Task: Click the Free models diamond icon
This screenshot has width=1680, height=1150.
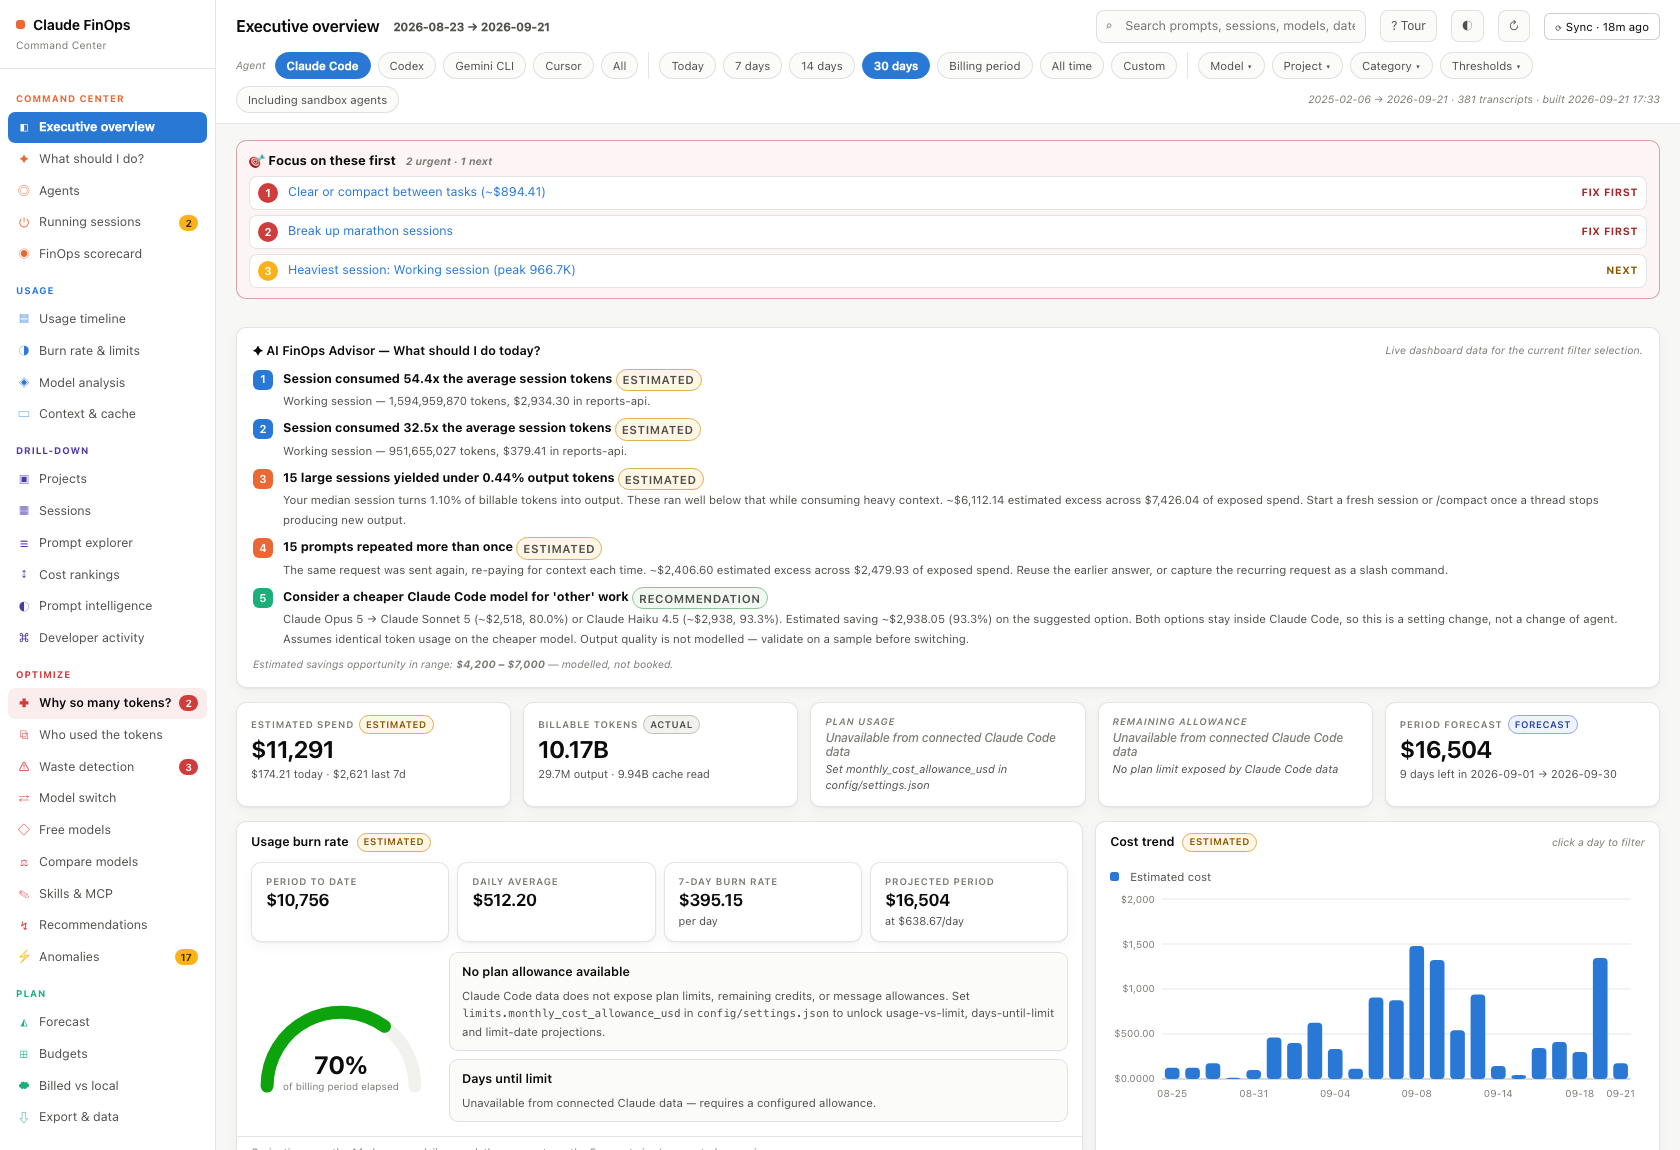Action: click(24, 830)
